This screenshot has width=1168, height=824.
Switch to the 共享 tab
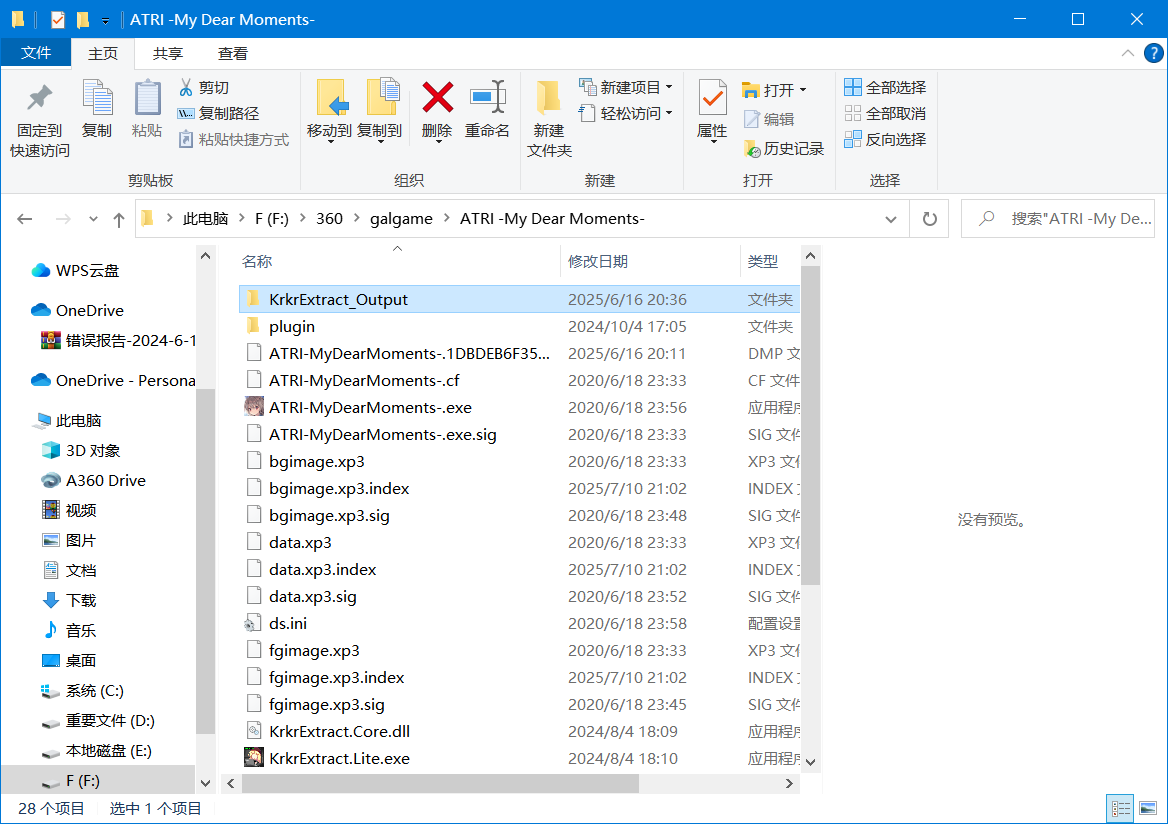click(x=168, y=54)
